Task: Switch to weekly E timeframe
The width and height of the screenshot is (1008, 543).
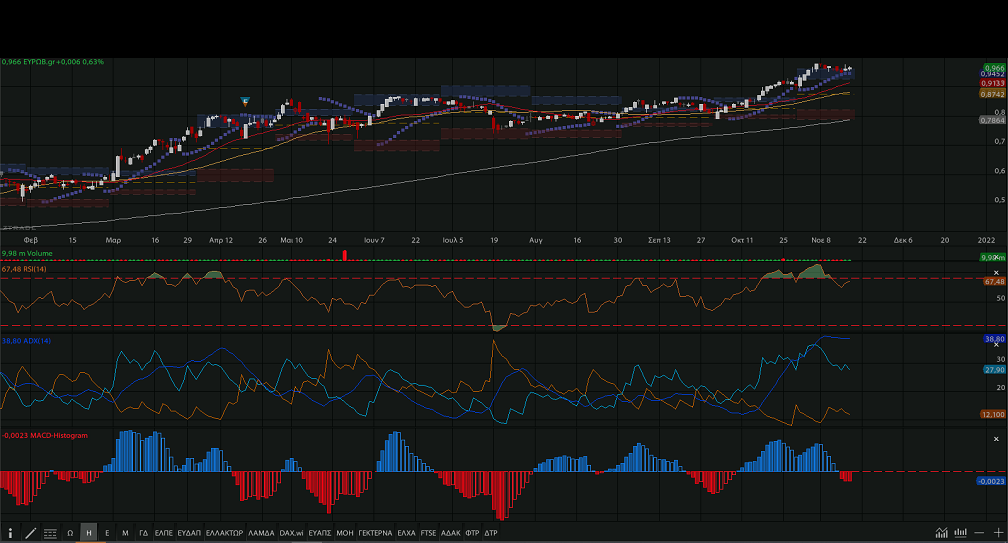Action: pyautogui.click(x=107, y=533)
